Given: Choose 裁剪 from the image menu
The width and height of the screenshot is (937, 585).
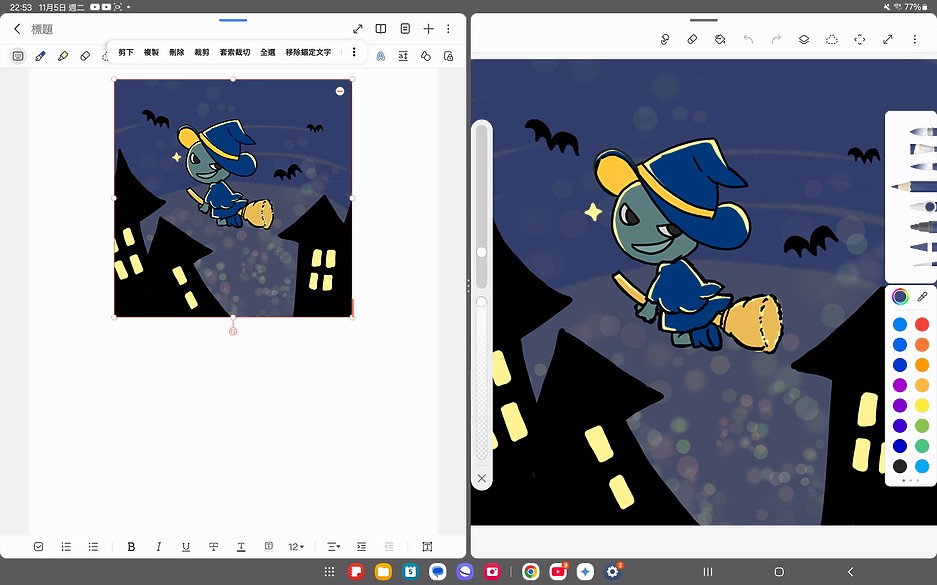Looking at the screenshot, I should click(202, 52).
